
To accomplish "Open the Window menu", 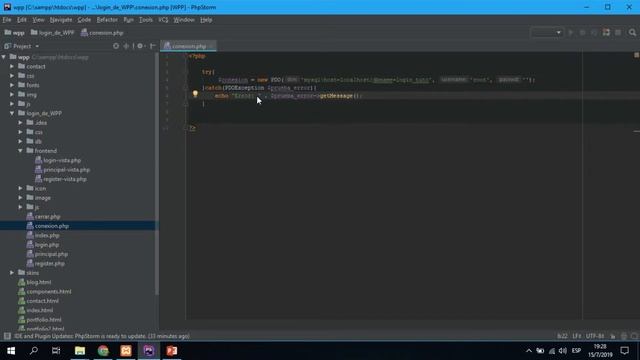I will [184, 20].
